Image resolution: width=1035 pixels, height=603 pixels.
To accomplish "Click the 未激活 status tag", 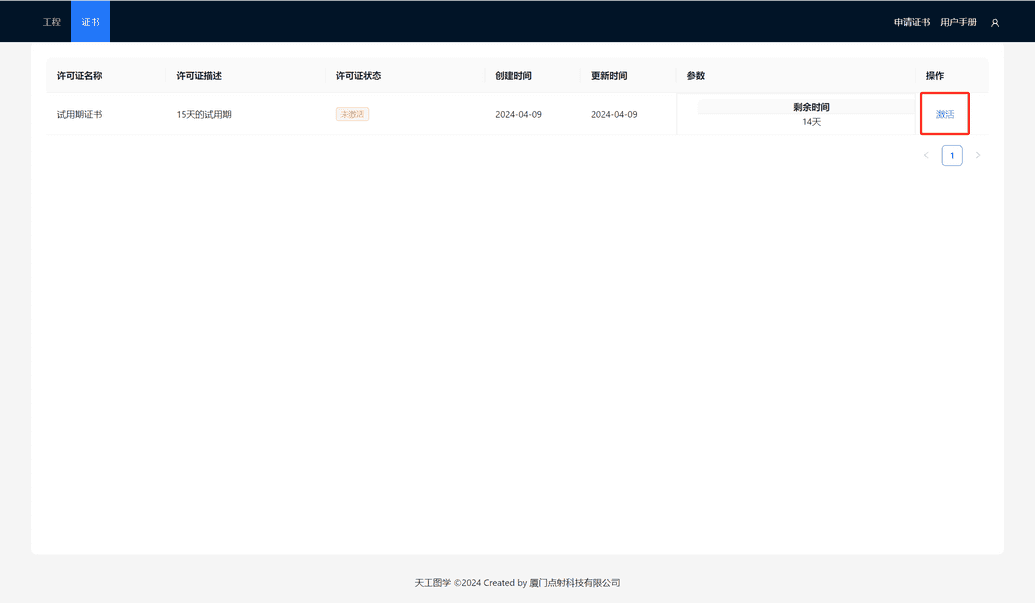I will (x=352, y=114).
